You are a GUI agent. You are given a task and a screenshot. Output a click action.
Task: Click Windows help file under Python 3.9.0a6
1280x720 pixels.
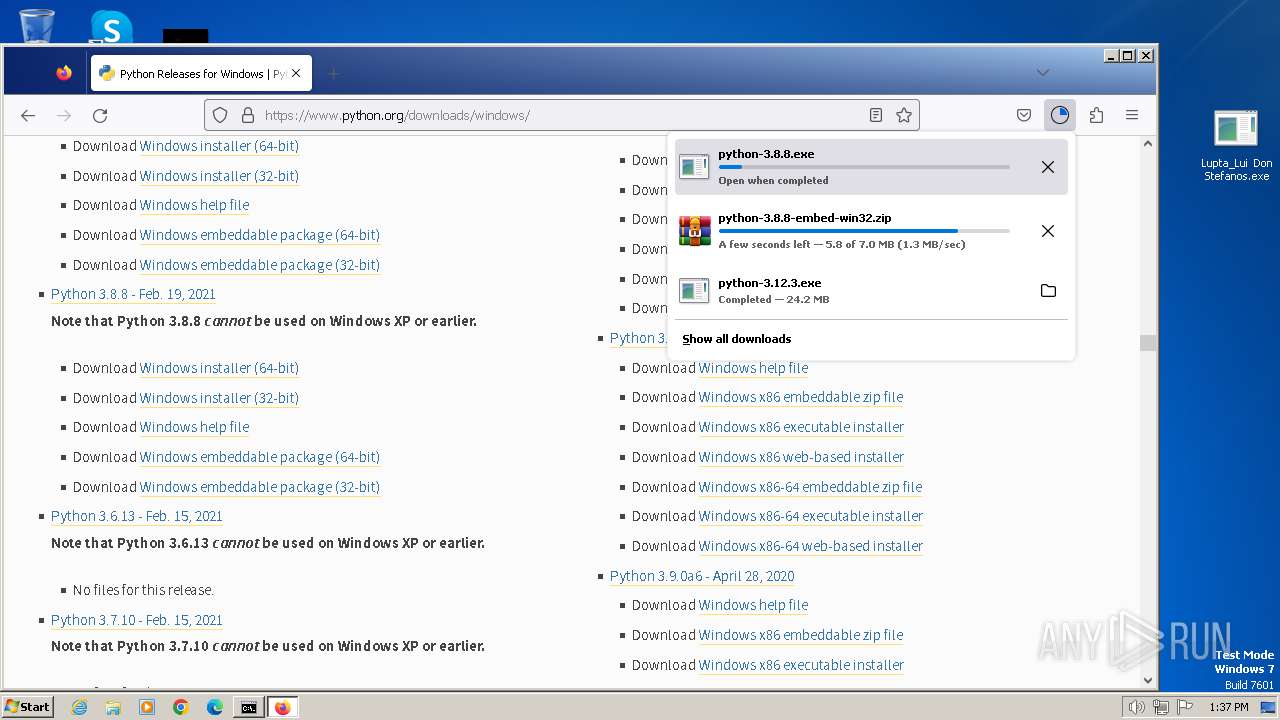click(753, 605)
